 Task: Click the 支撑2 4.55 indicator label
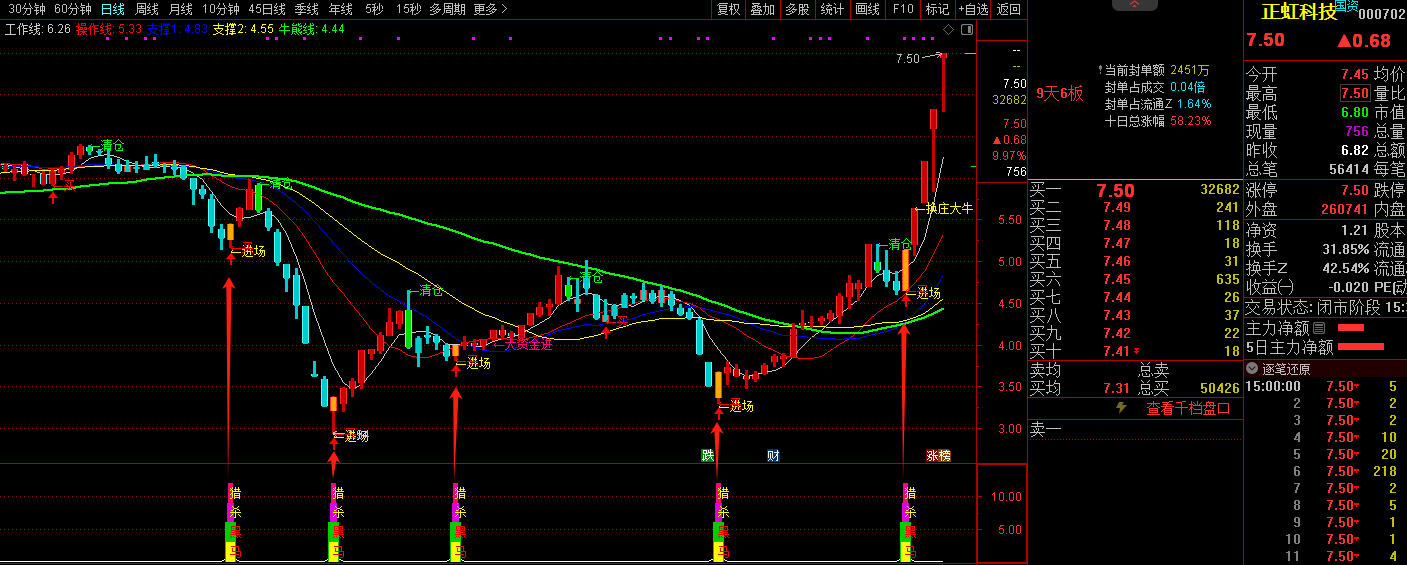pyautogui.click(x=243, y=29)
